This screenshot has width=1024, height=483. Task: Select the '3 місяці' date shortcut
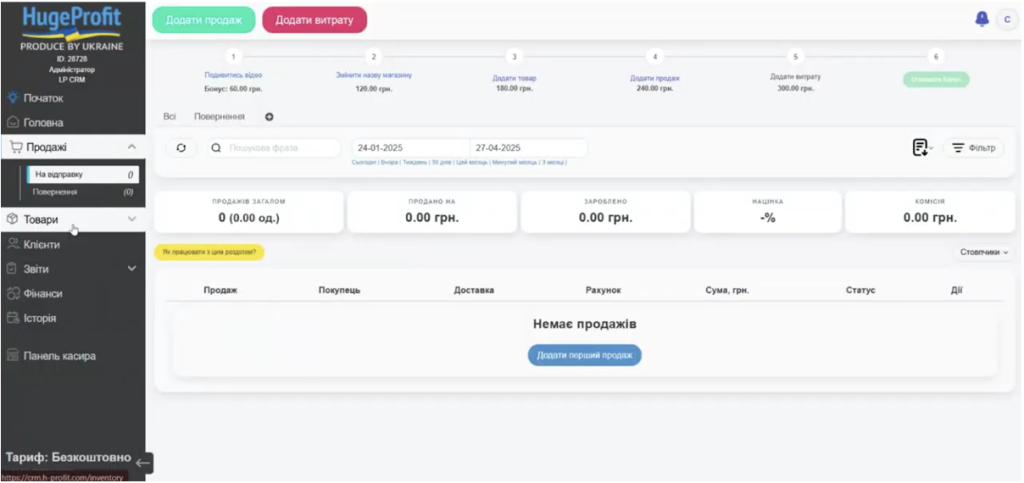tap(552, 163)
